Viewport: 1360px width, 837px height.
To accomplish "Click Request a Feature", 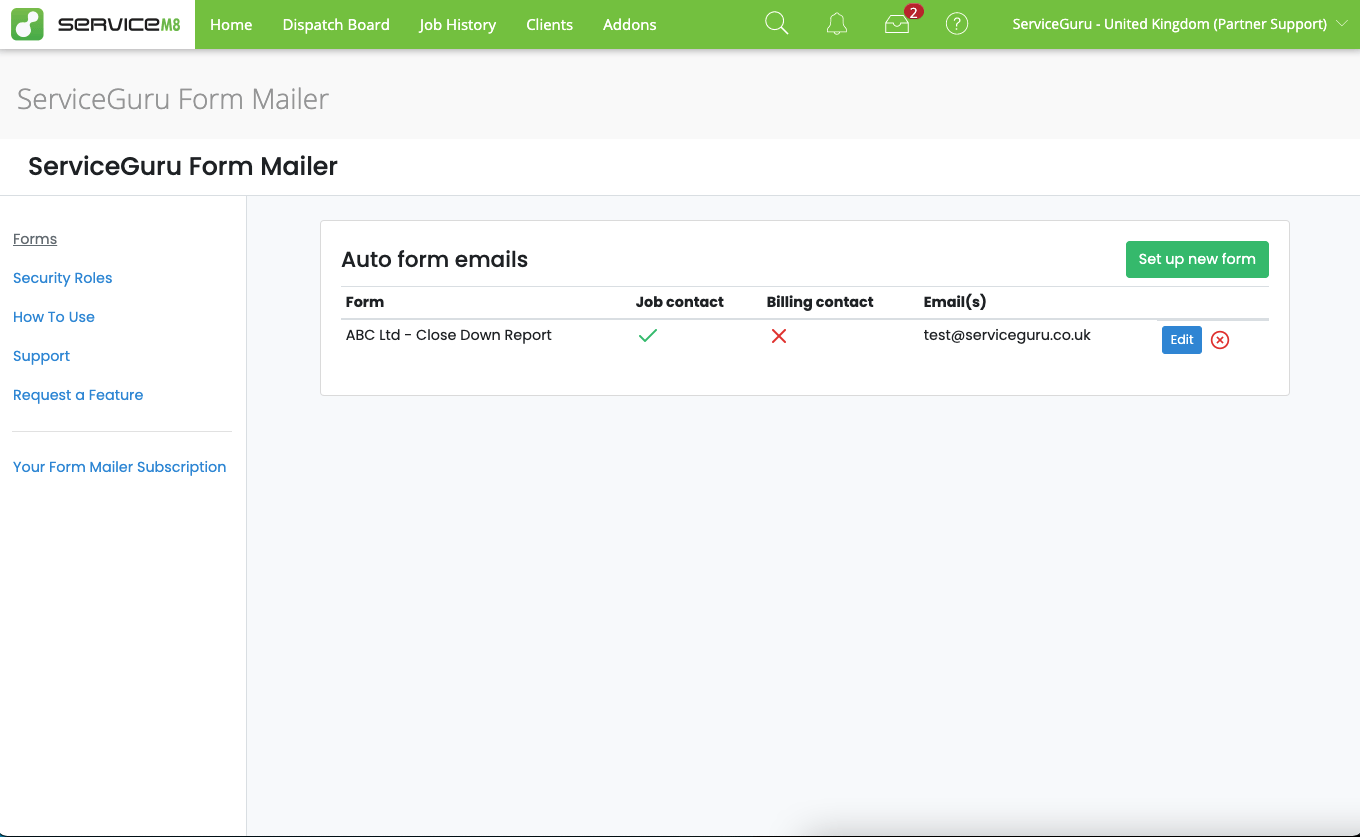I will point(78,395).
